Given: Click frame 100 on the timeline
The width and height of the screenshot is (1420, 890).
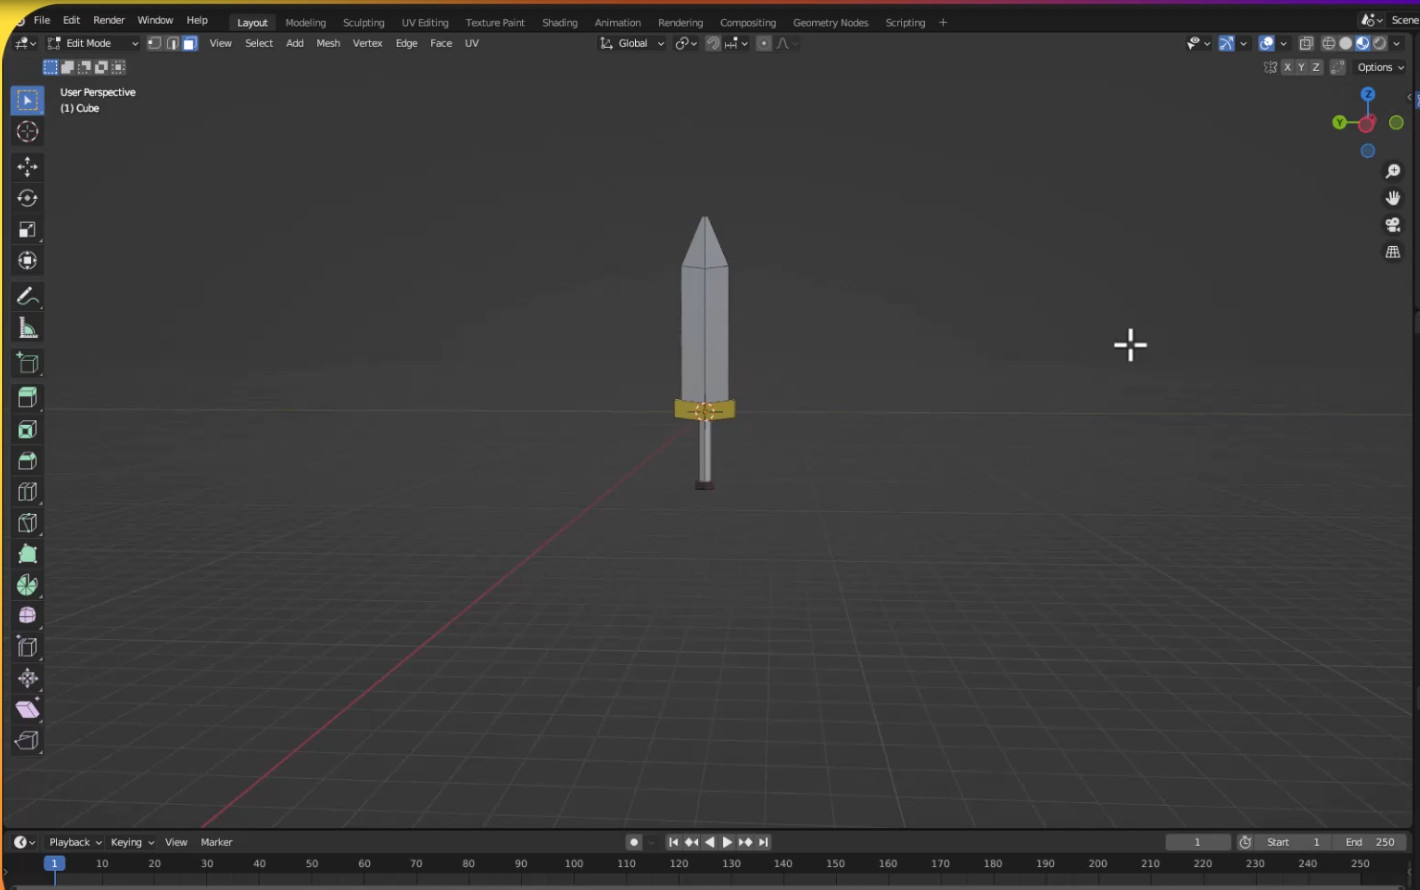Looking at the screenshot, I should [x=574, y=864].
